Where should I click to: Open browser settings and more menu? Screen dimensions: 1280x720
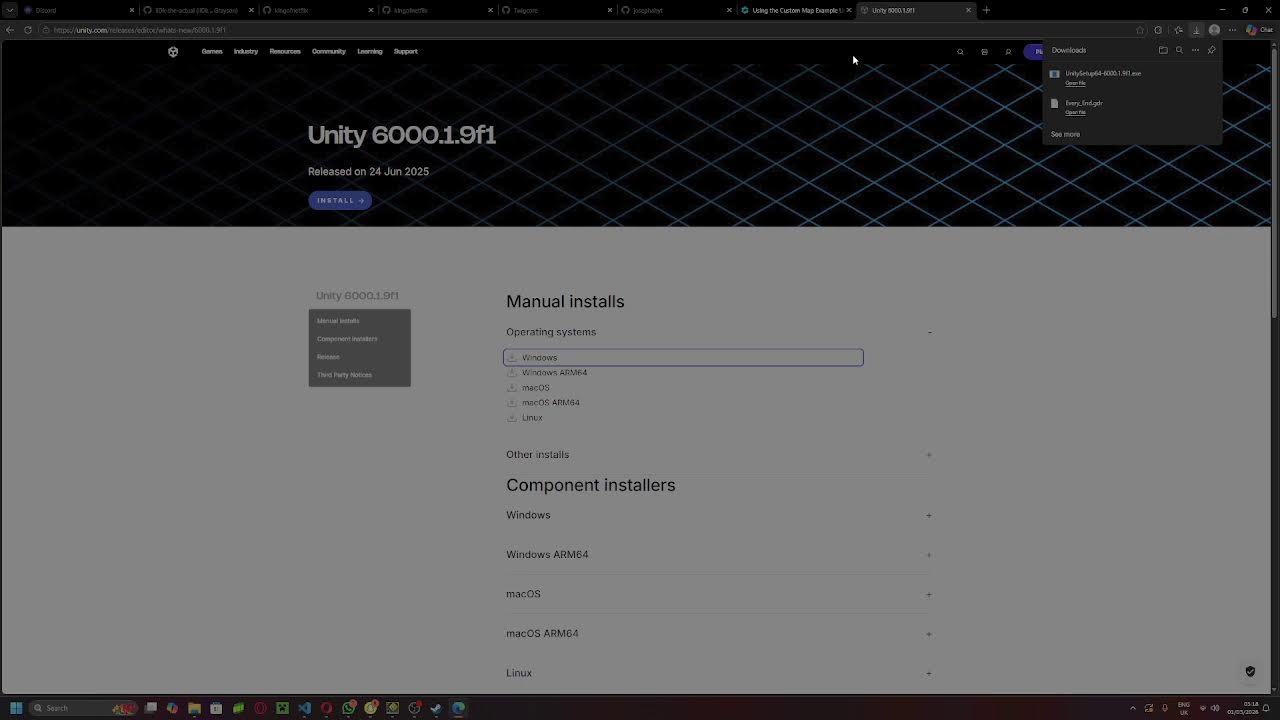tap(1232, 30)
